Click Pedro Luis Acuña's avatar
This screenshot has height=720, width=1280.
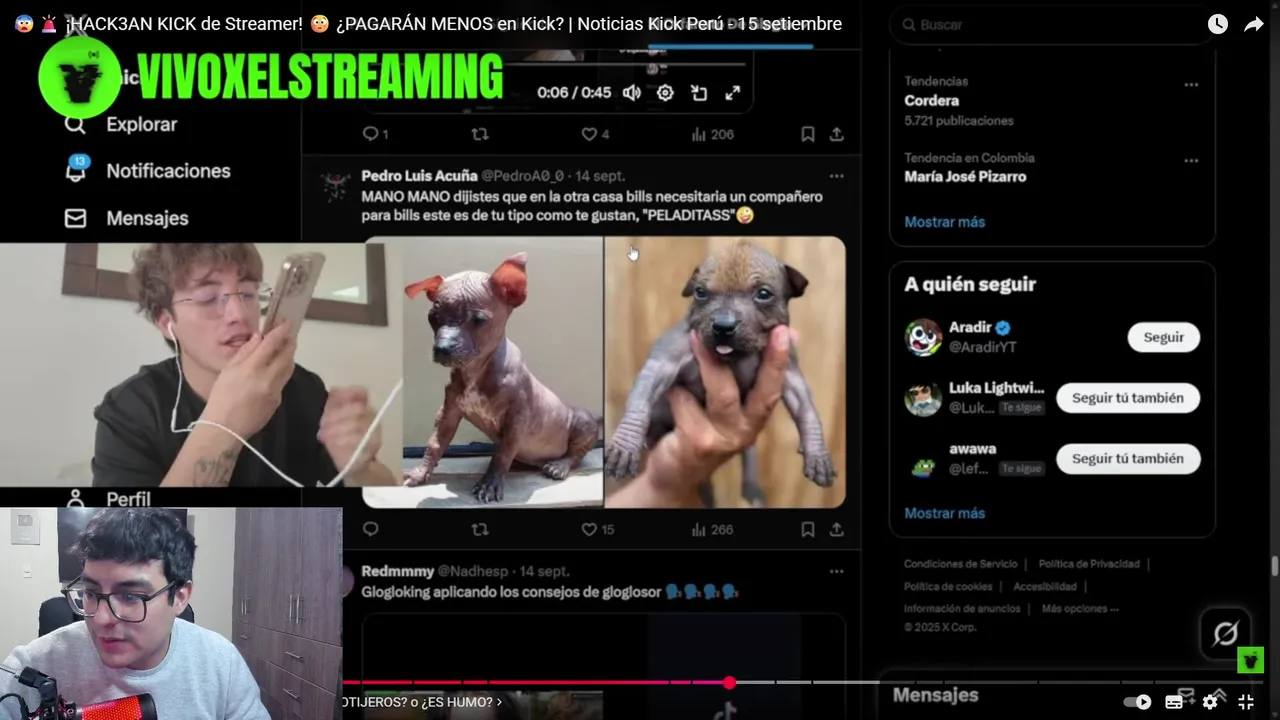click(x=335, y=185)
